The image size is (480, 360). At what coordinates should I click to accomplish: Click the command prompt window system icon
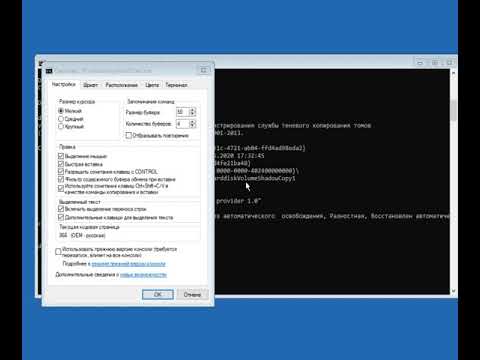[x=41, y=63]
